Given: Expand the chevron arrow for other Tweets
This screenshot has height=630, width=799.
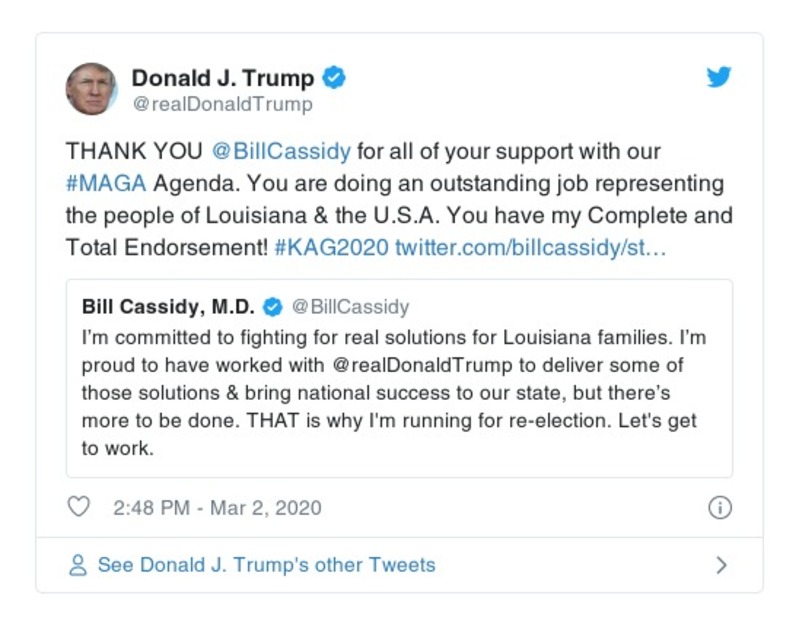Looking at the screenshot, I should 721,565.
